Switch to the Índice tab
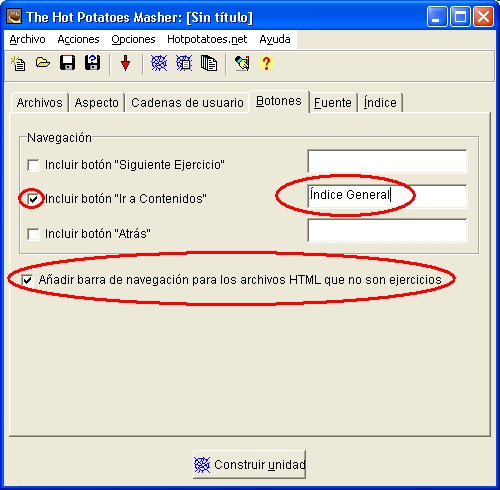The width and height of the screenshot is (500, 490). (380, 103)
